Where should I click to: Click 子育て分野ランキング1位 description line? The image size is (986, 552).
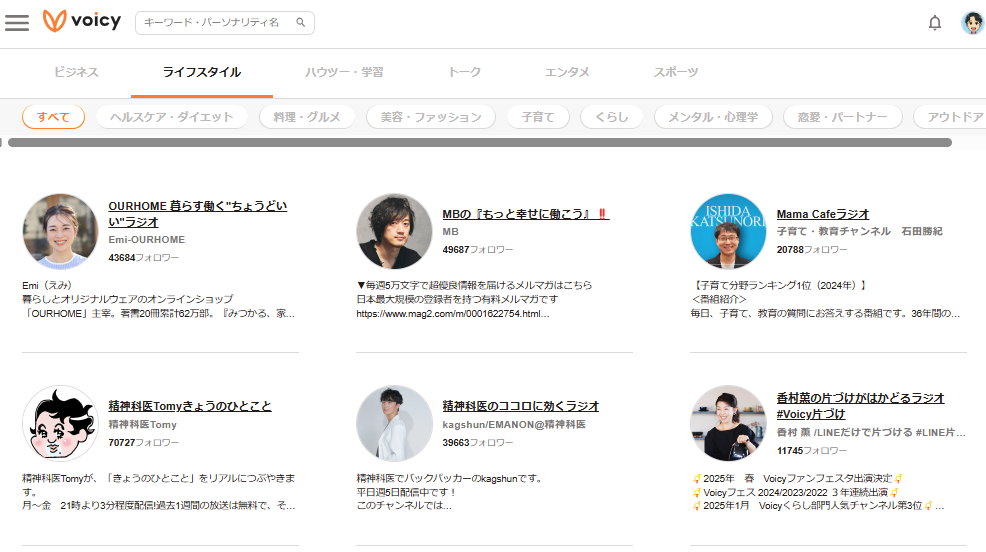(x=779, y=285)
